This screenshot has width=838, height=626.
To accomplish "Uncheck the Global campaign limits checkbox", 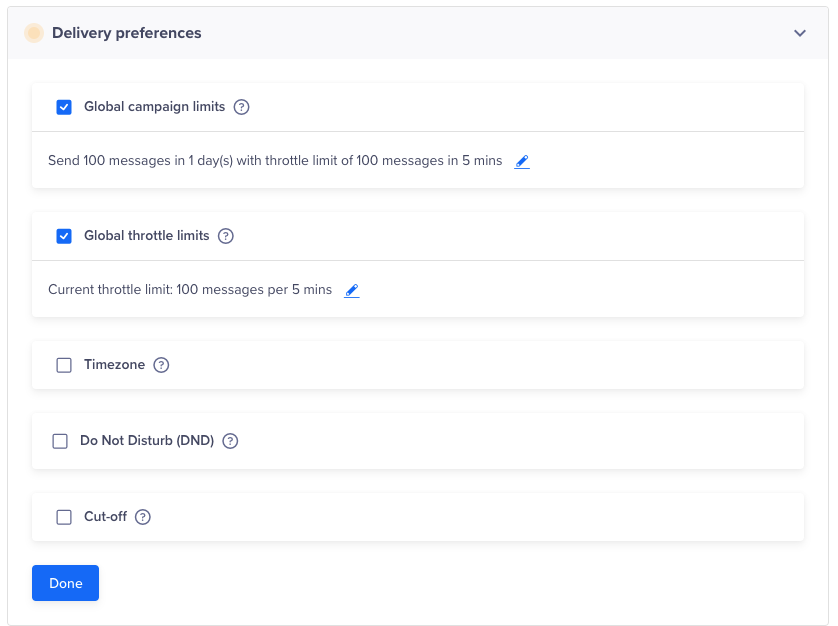I will 64,107.
